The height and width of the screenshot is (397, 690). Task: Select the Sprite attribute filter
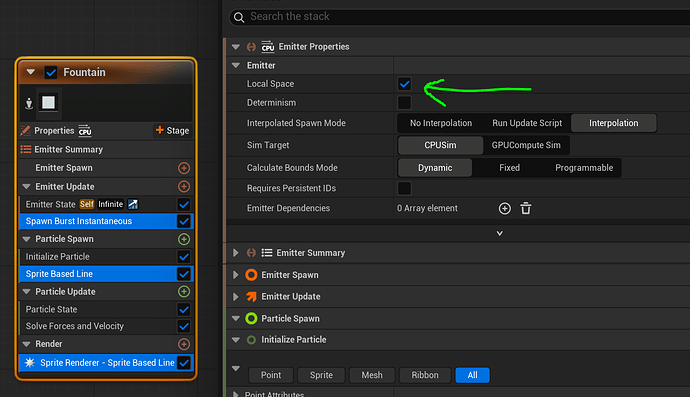[x=321, y=375]
